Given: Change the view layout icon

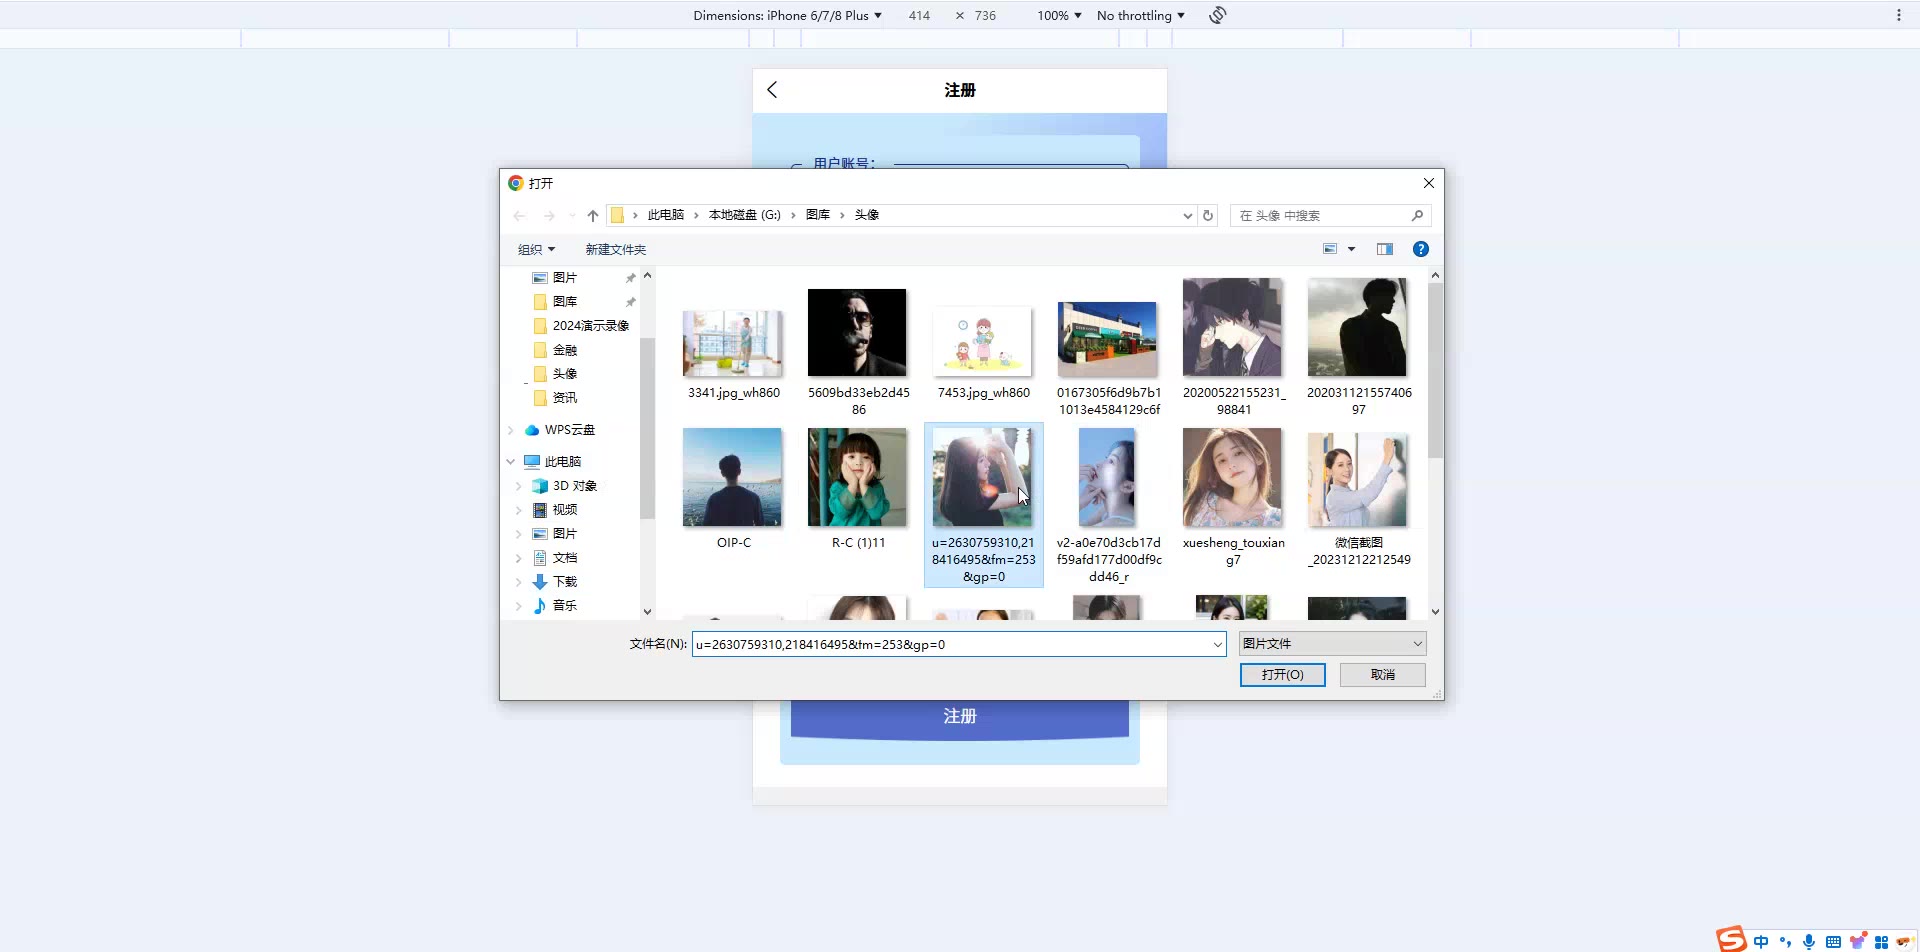Looking at the screenshot, I should pyautogui.click(x=1330, y=249).
